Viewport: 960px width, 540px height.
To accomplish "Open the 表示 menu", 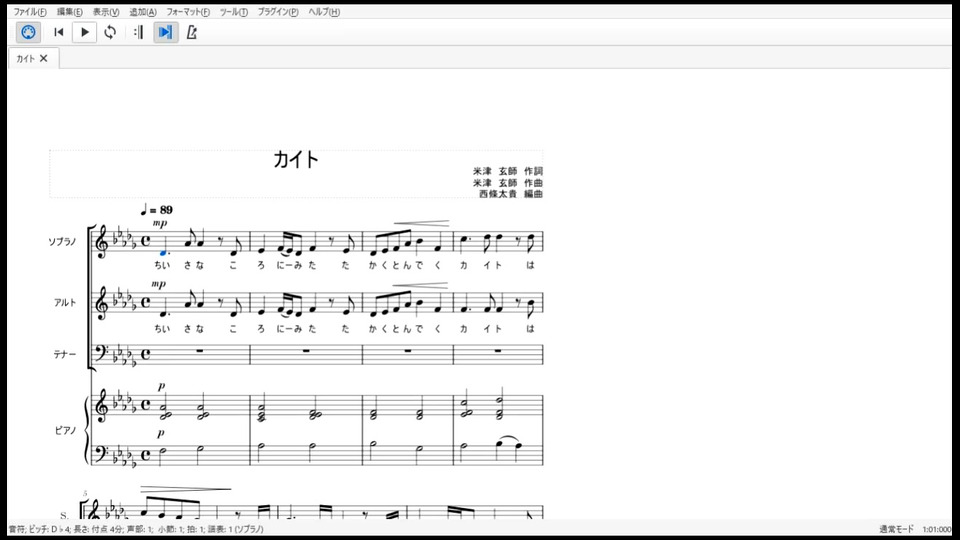I will (106, 12).
